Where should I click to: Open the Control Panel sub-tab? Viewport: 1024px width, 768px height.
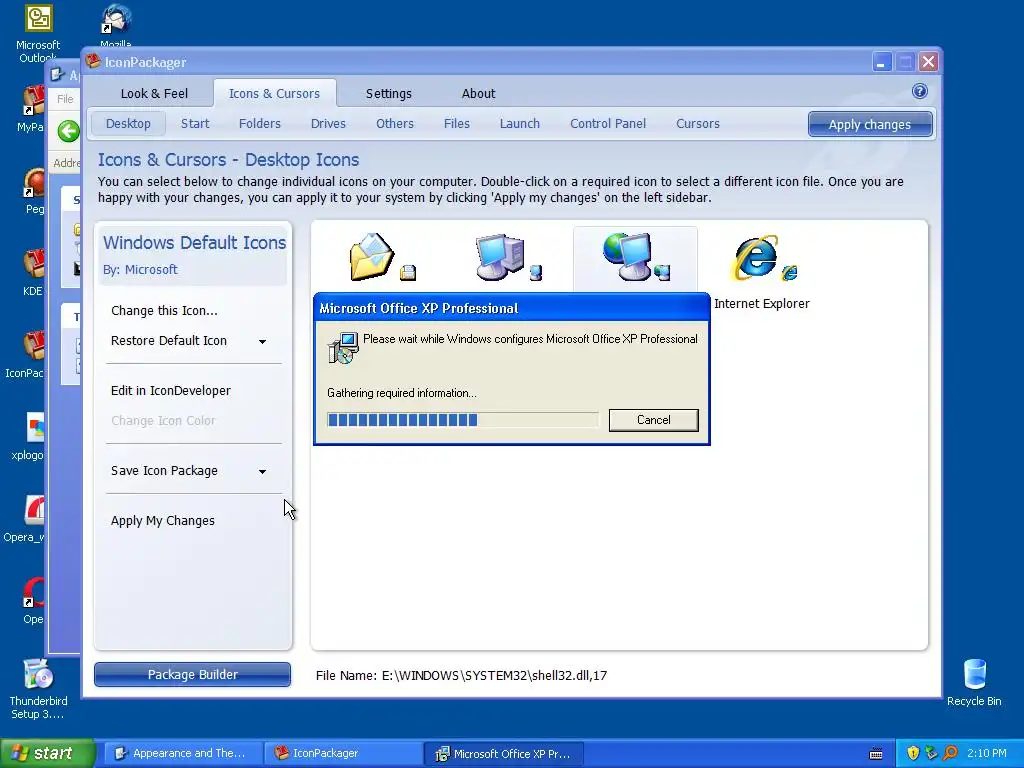click(607, 123)
